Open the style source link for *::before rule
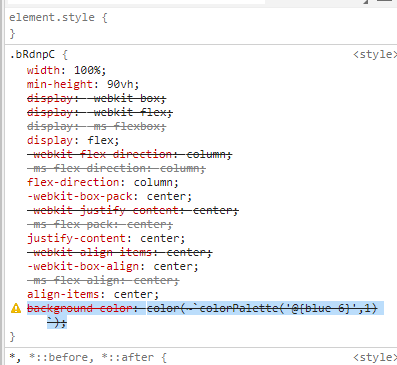Screen dimensions: 397x365 pyautogui.click(x=375, y=357)
